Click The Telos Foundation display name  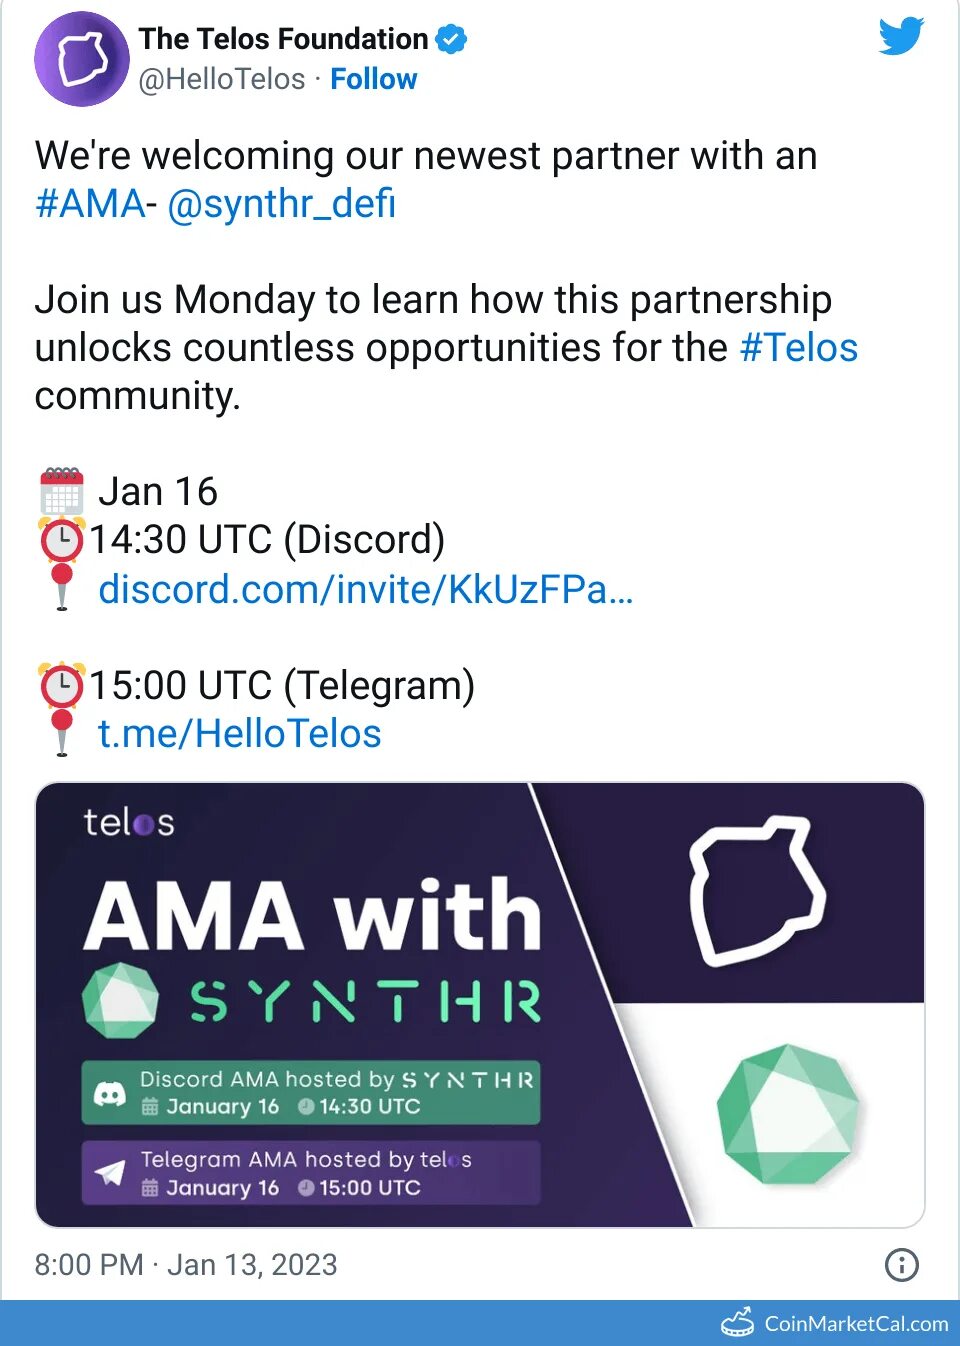(x=283, y=39)
